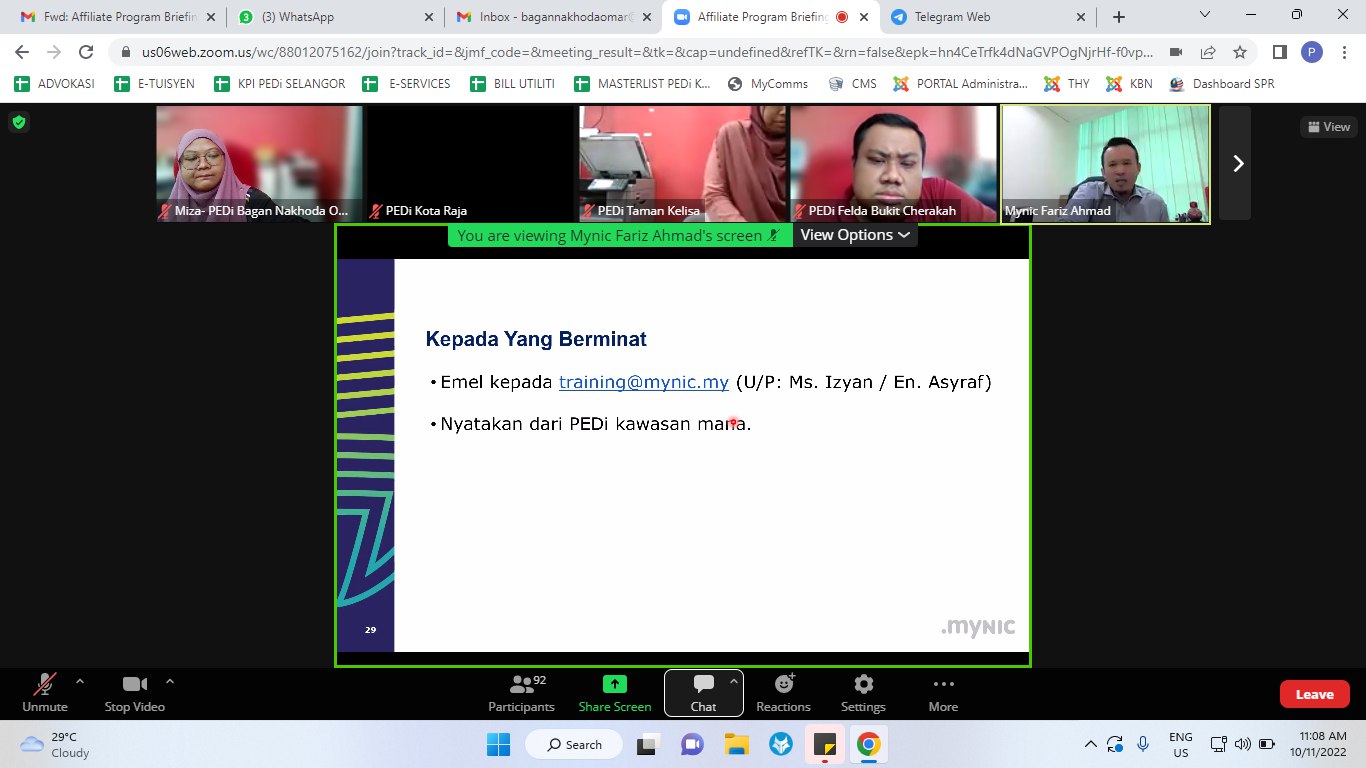Click the red Leave button

(x=1314, y=694)
